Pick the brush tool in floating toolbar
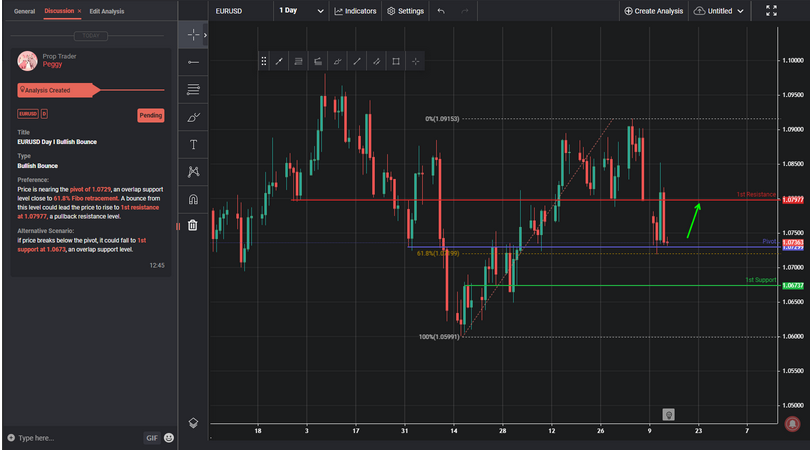This screenshot has height=451, width=811. click(337, 62)
